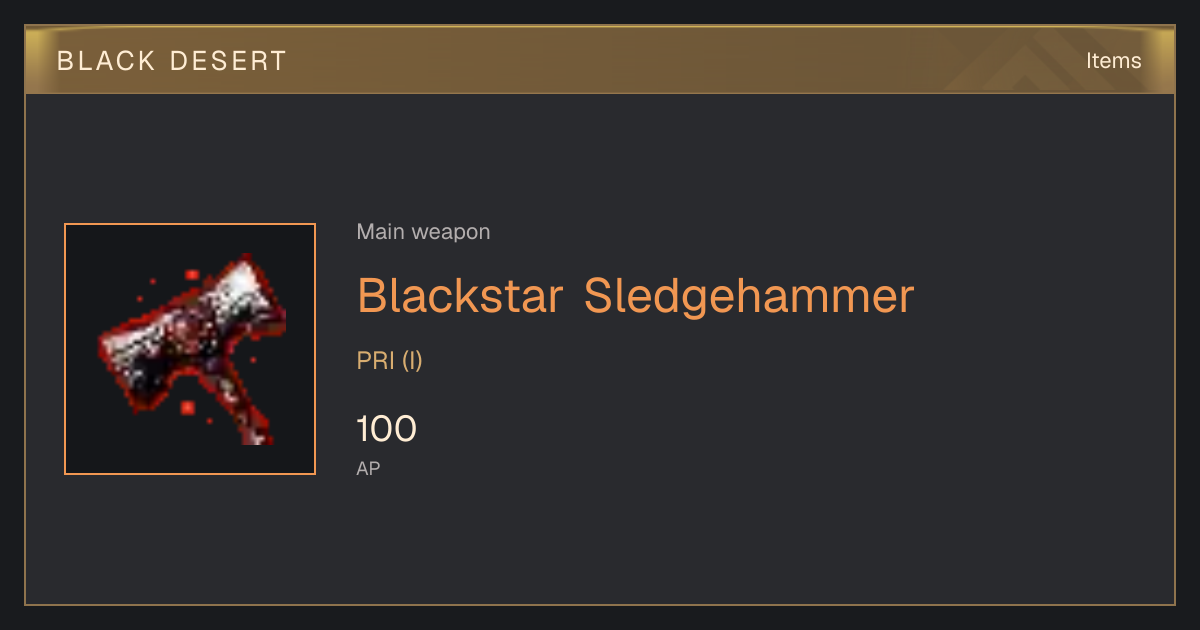This screenshot has width=1200, height=630.
Task: Open the Items link in header
Action: tap(1113, 60)
